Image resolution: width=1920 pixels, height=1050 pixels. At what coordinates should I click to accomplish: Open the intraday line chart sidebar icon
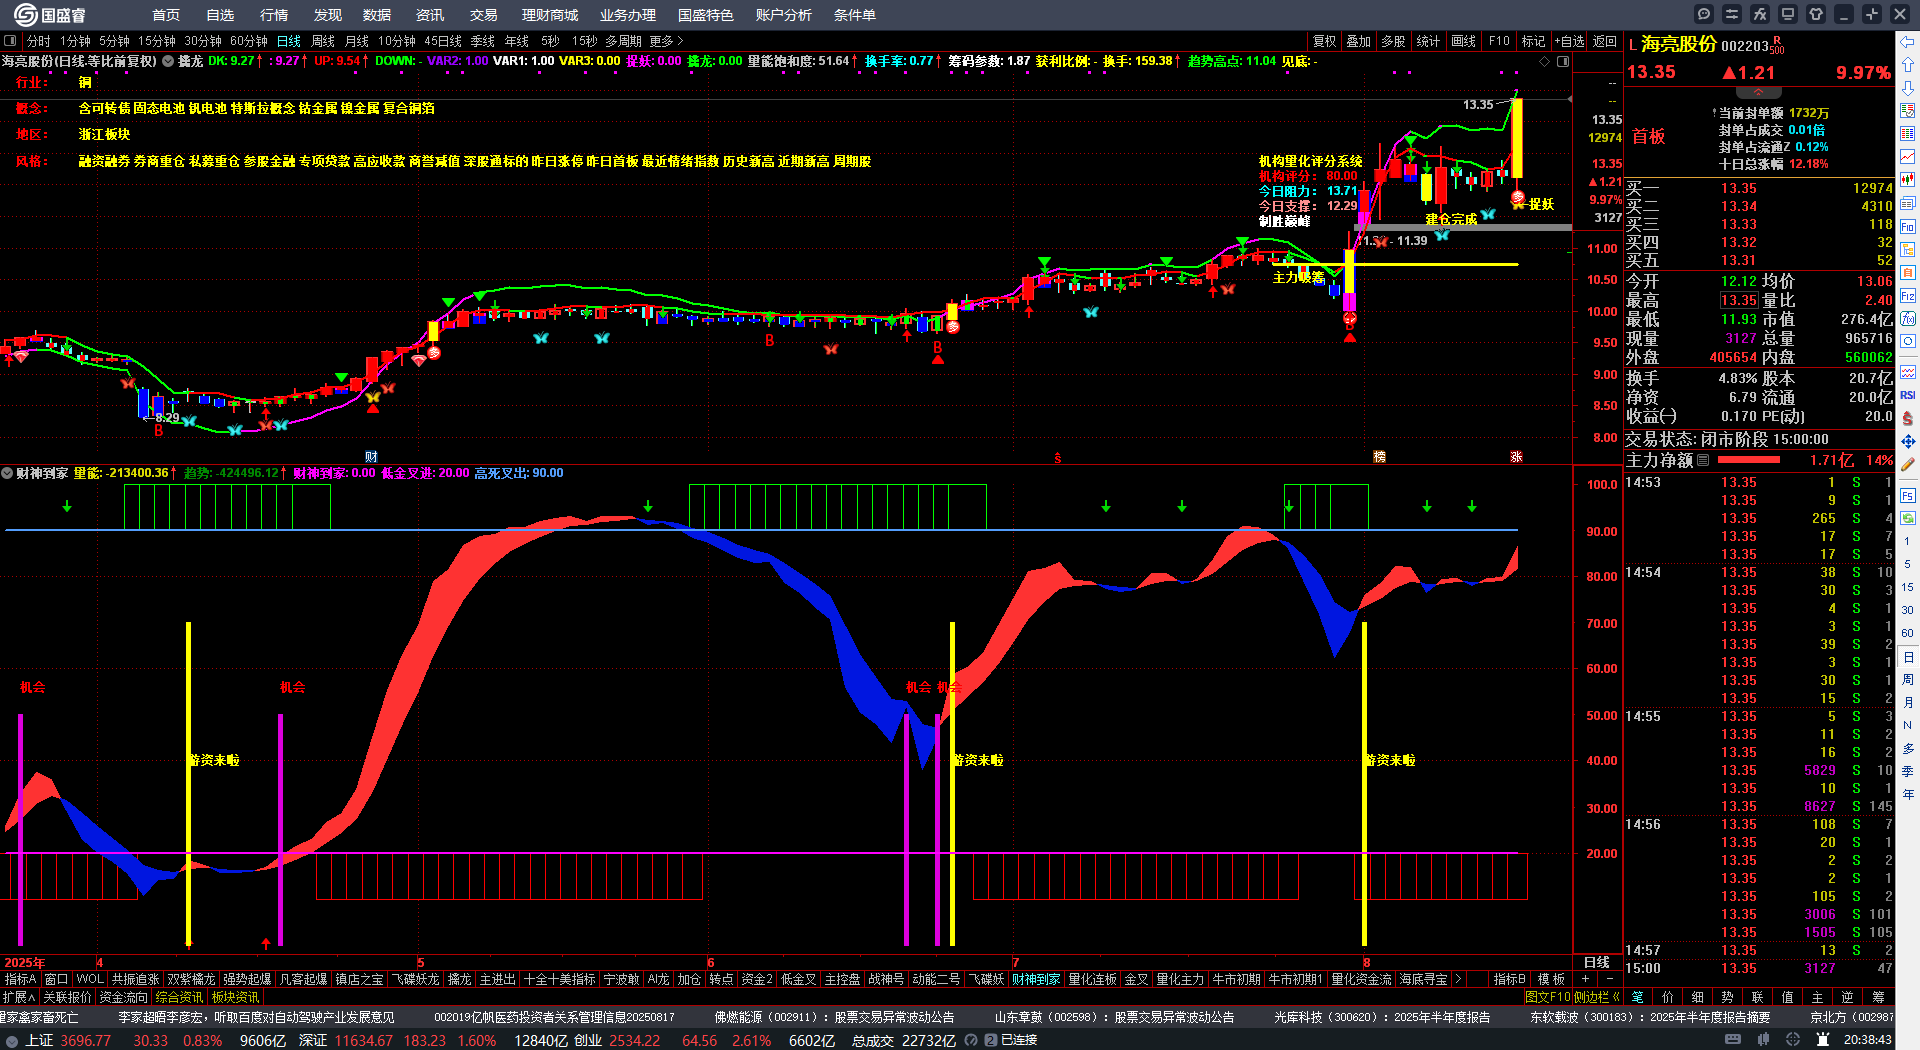1908,157
